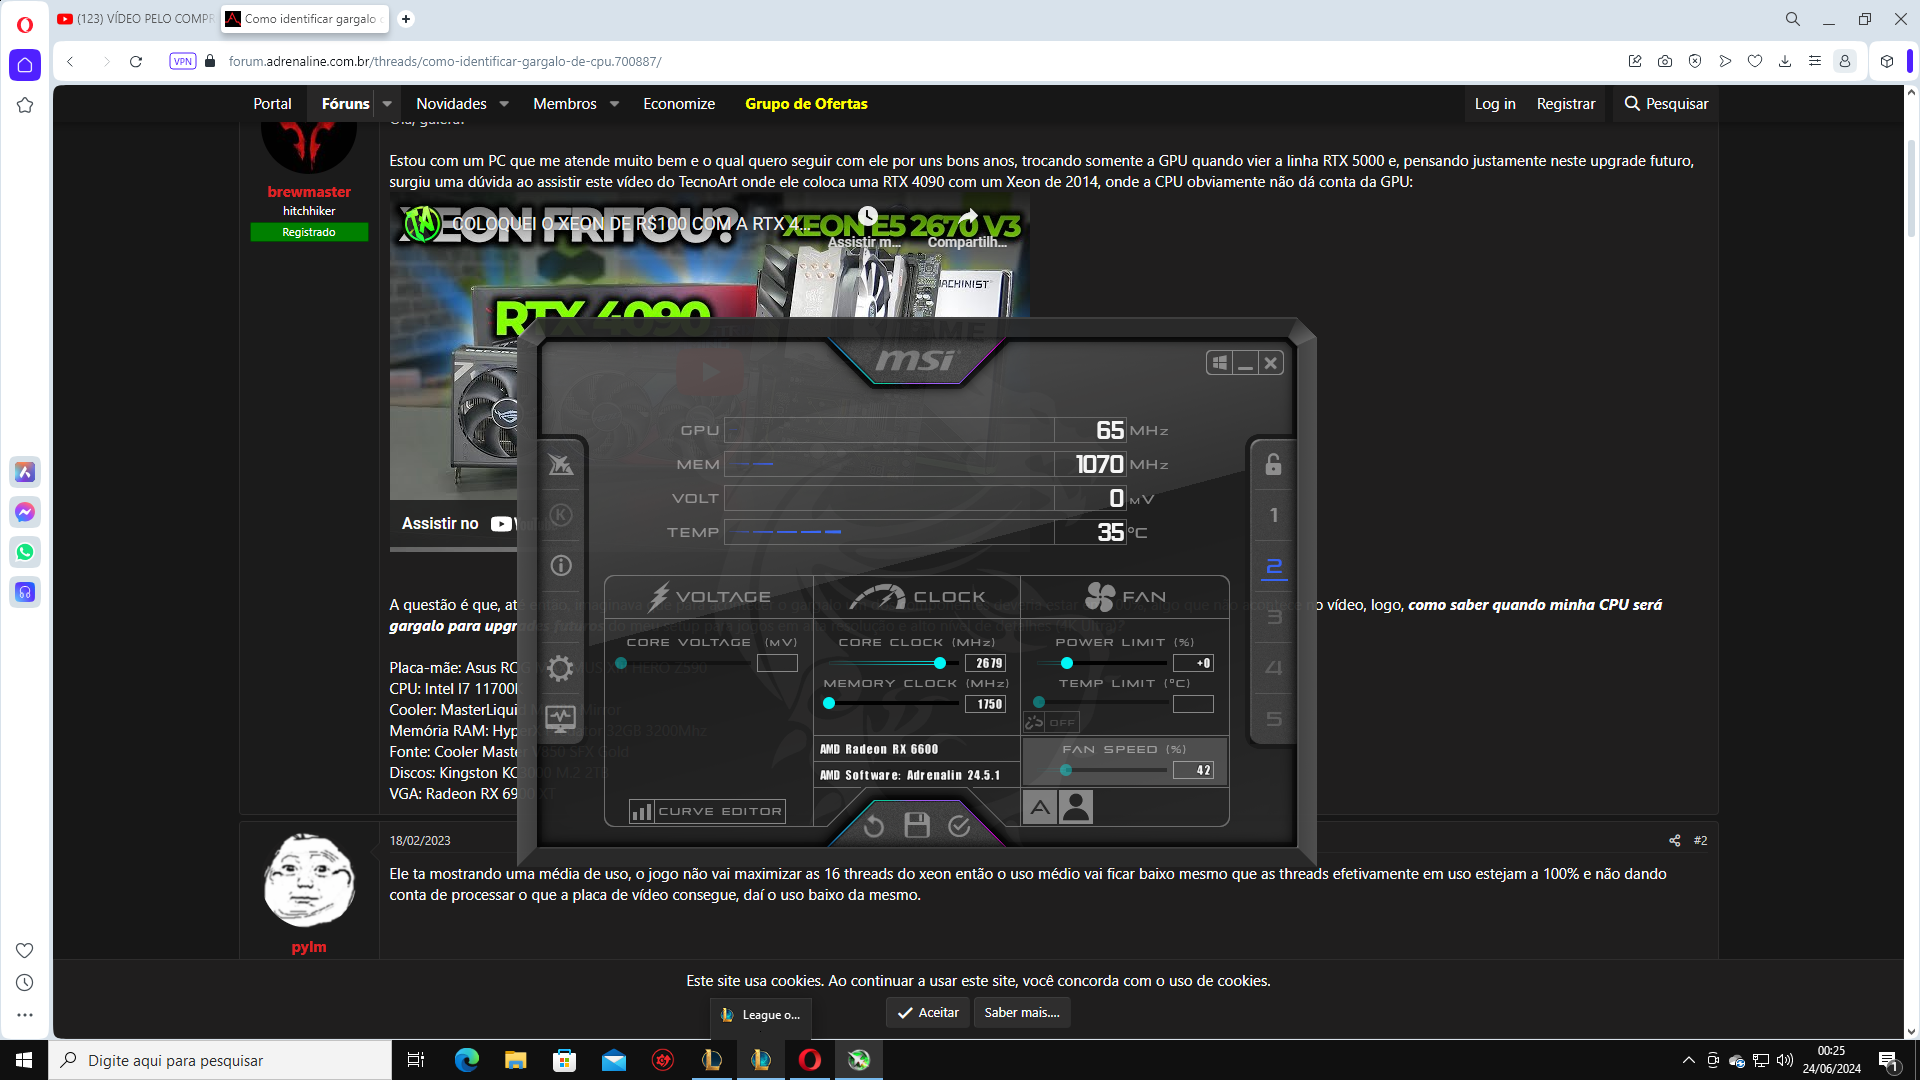Toggle automatic fan speed 'A' button
The height and width of the screenshot is (1080, 1920).
coord(1040,807)
